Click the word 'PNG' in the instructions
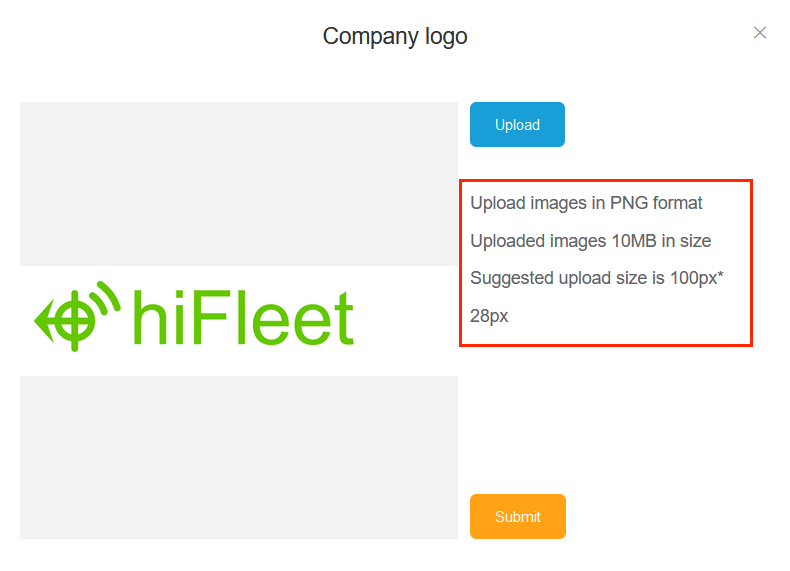This screenshot has width=790, height=571. tap(629, 203)
